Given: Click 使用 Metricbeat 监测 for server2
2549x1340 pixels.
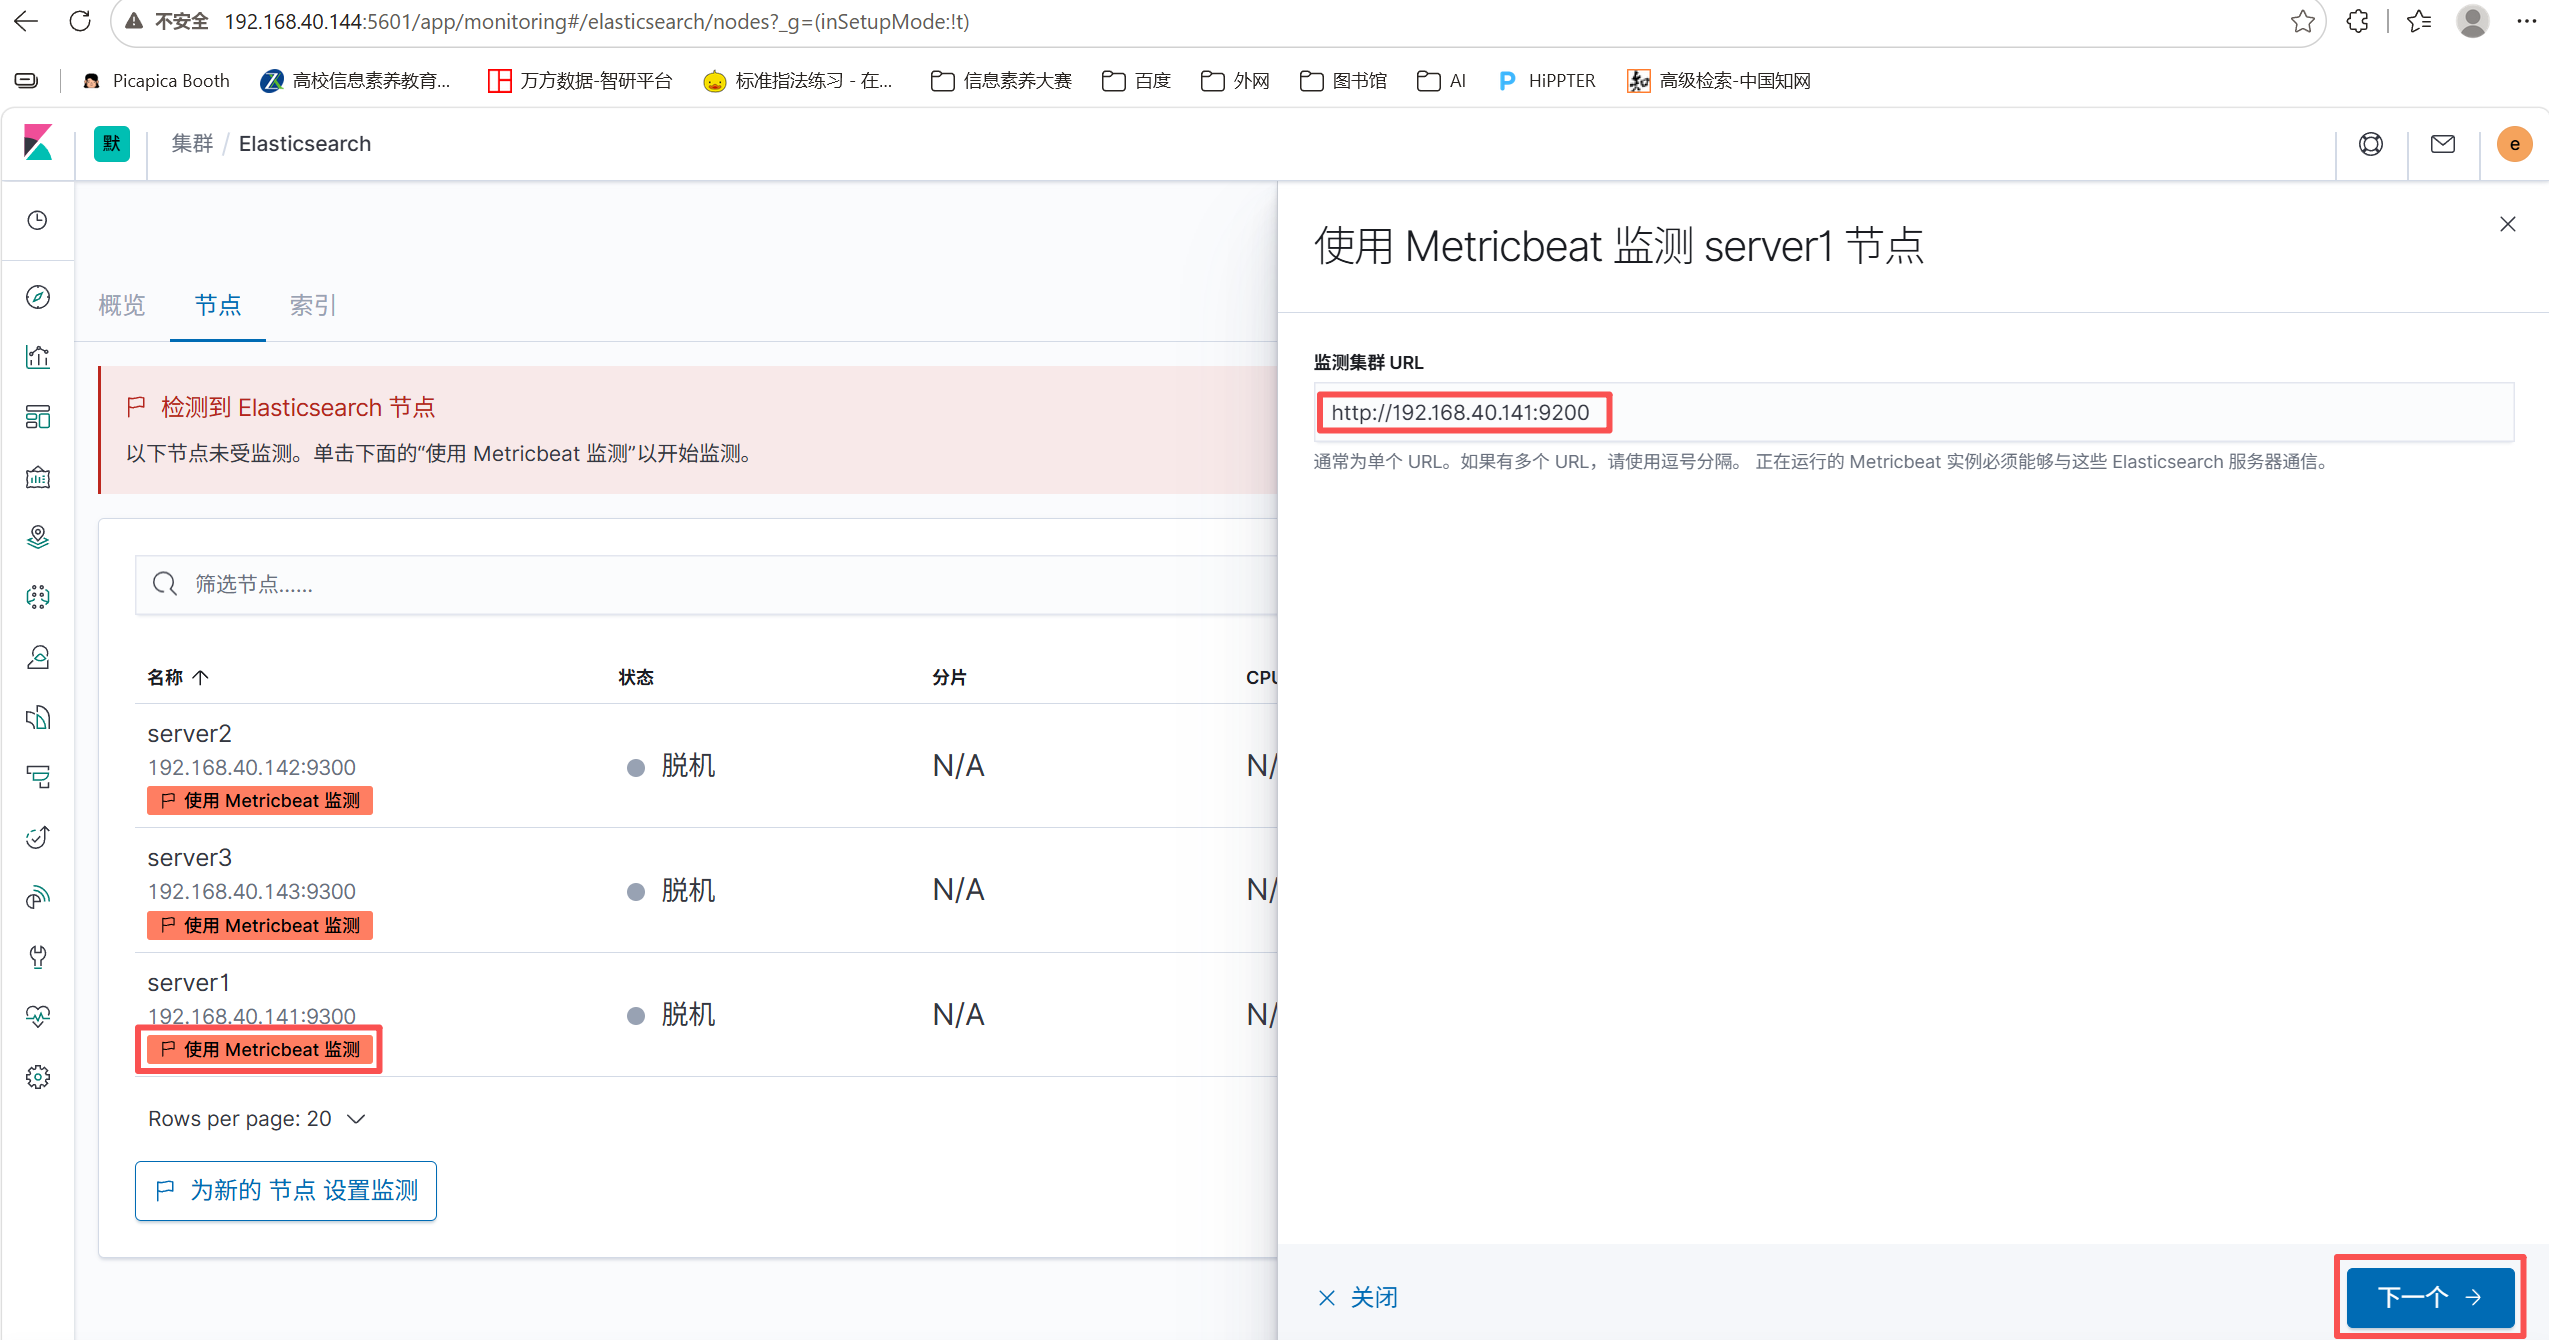Looking at the screenshot, I should coord(260,800).
